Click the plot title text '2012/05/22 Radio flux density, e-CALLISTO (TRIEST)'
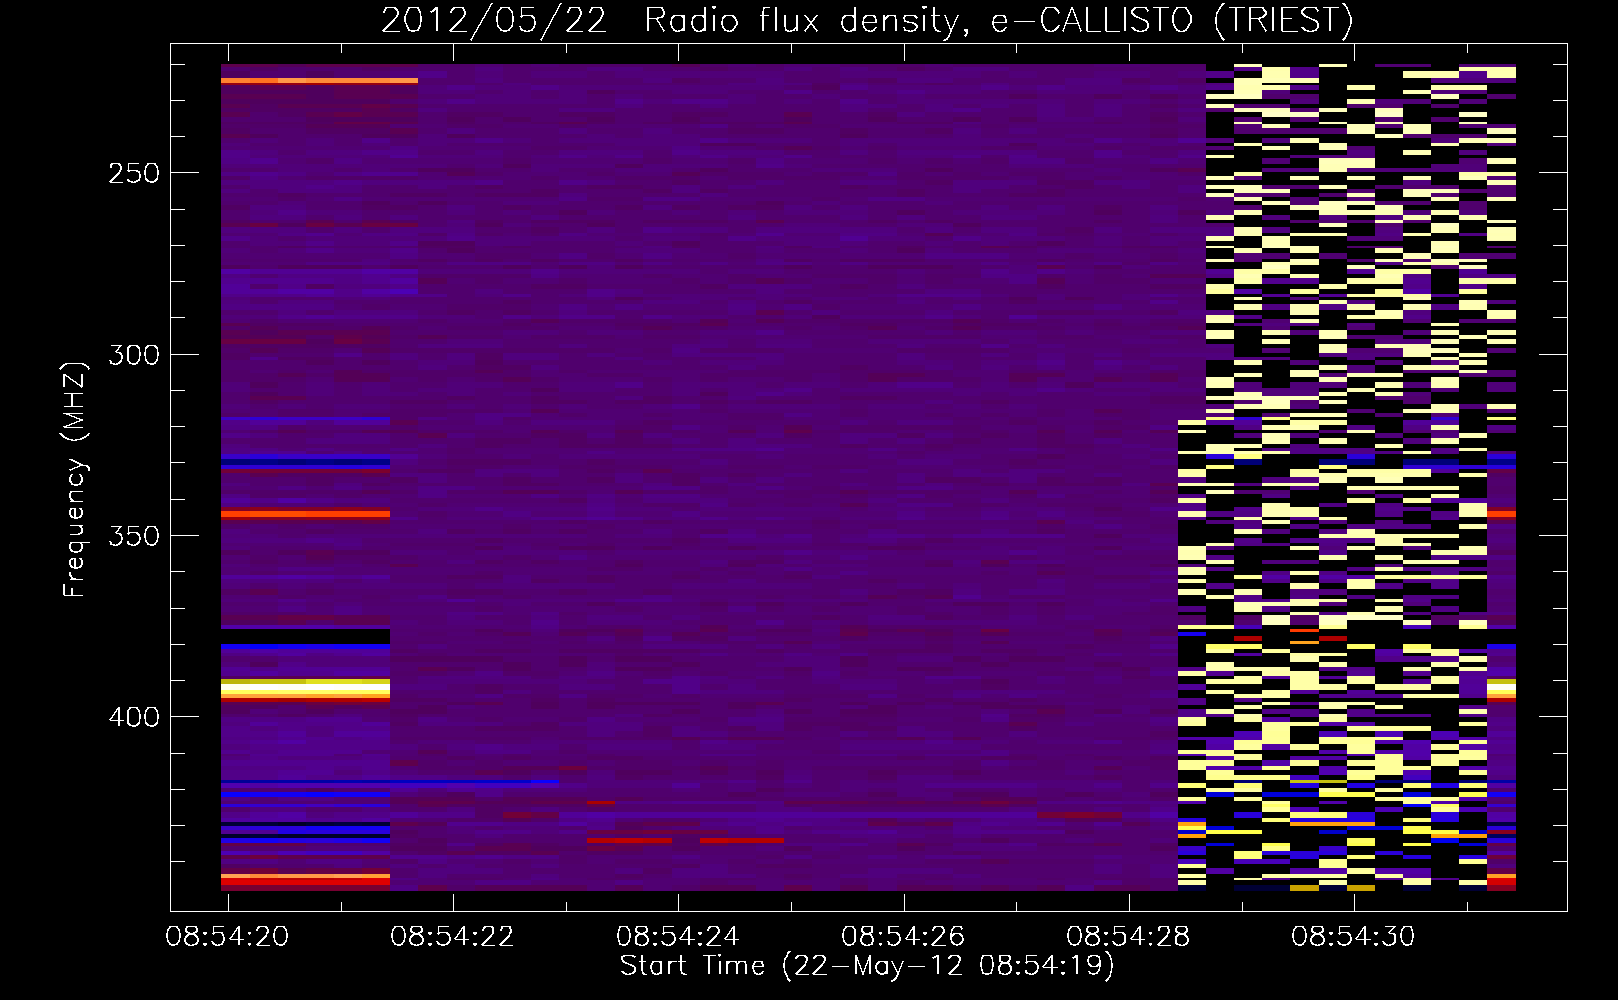1618x1000 pixels. (867, 21)
